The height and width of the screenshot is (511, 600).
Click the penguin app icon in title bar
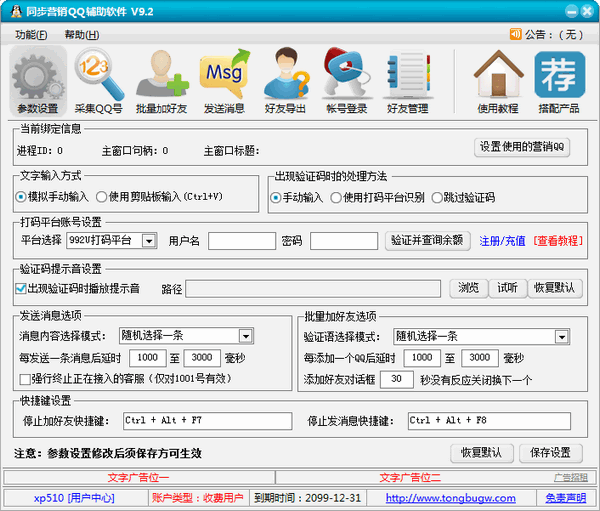click(x=16, y=11)
